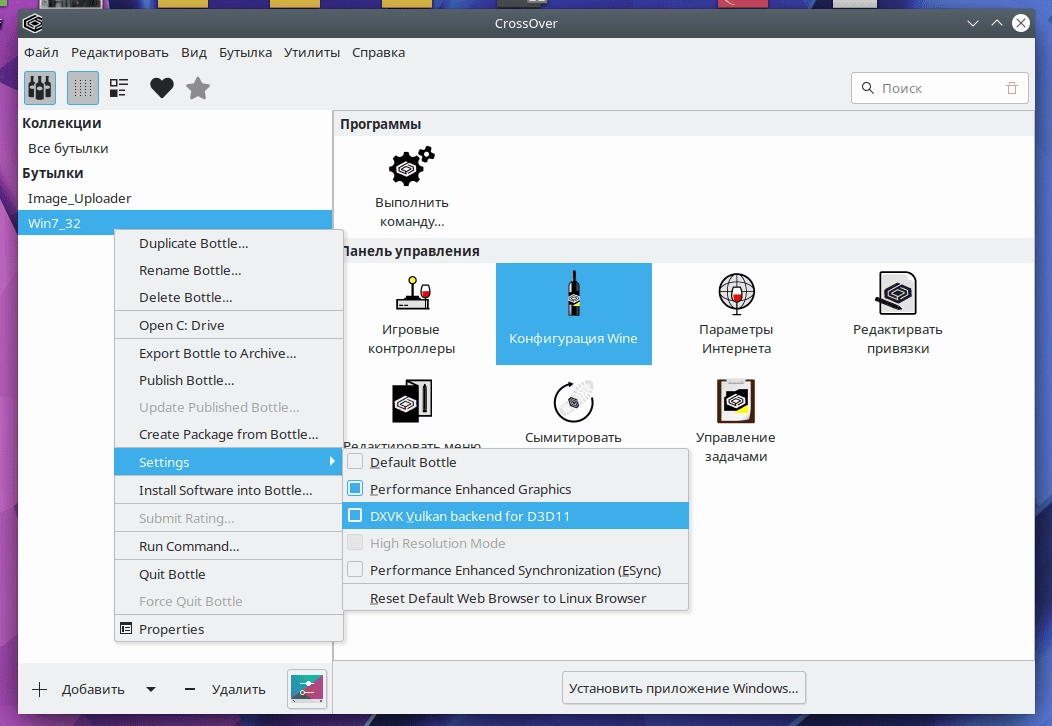Enable DXVK Vulkan backend for D3D11
This screenshot has width=1052, height=726.
click(x=515, y=516)
